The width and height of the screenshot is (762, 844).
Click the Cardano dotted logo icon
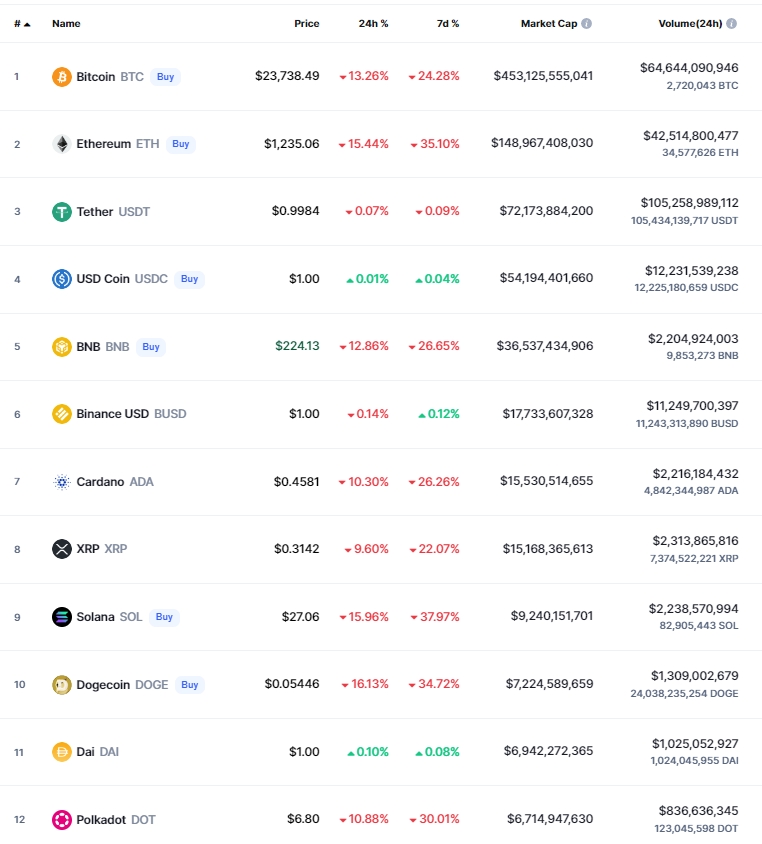(x=62, y=482)
